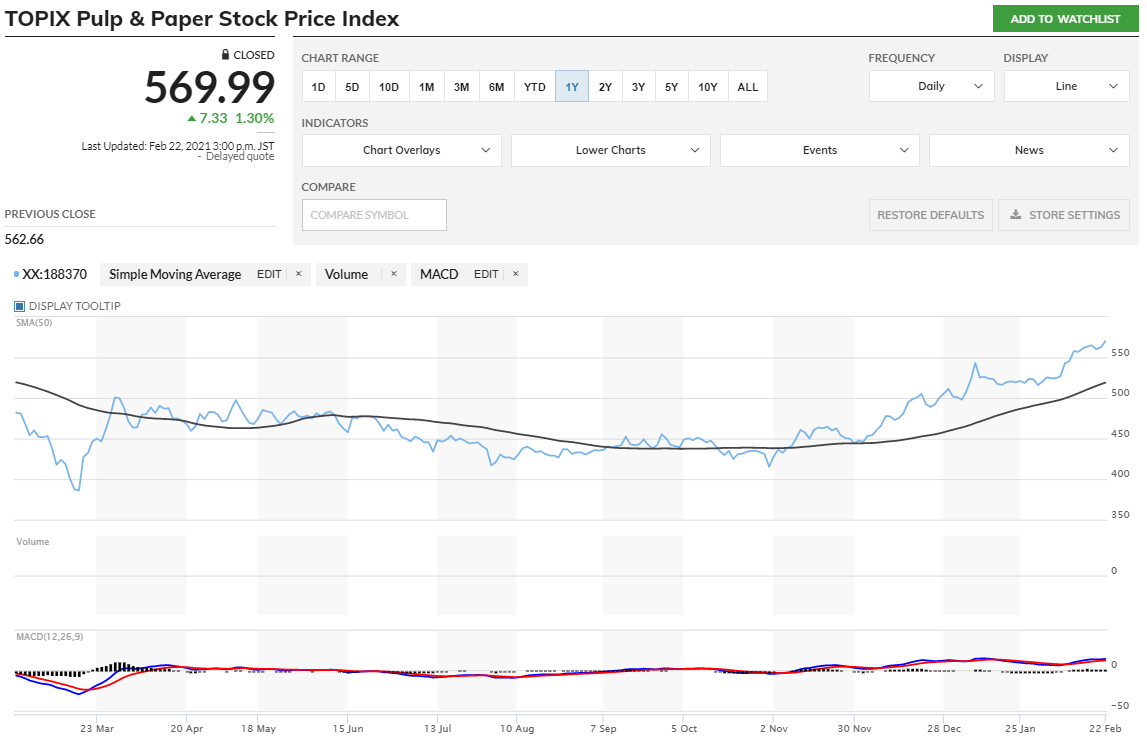Viewport: 1147px width, 747px height.
Task: Remove the MACD indicator with its X
Action: coord(515,274)
